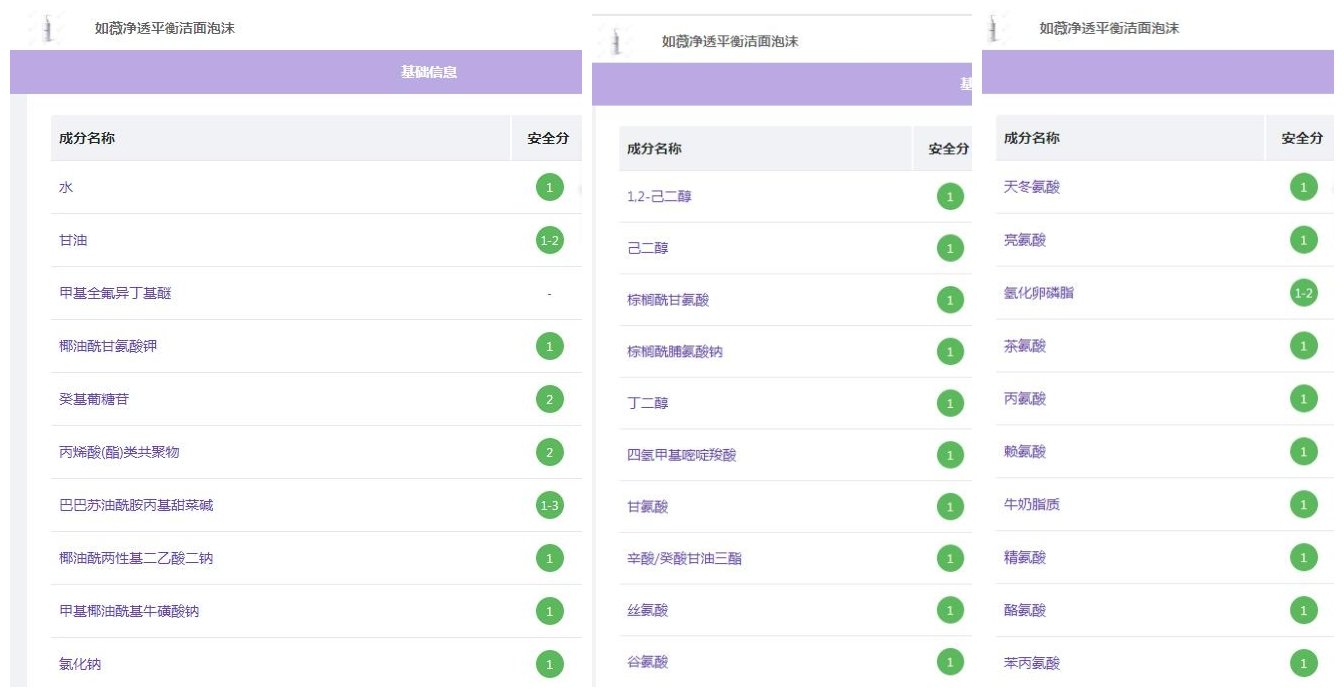
Task: Click the 1-3 safety badge for 巴巴苏油酰胺丙基甜菜碱
Action: tap(549, 505)
